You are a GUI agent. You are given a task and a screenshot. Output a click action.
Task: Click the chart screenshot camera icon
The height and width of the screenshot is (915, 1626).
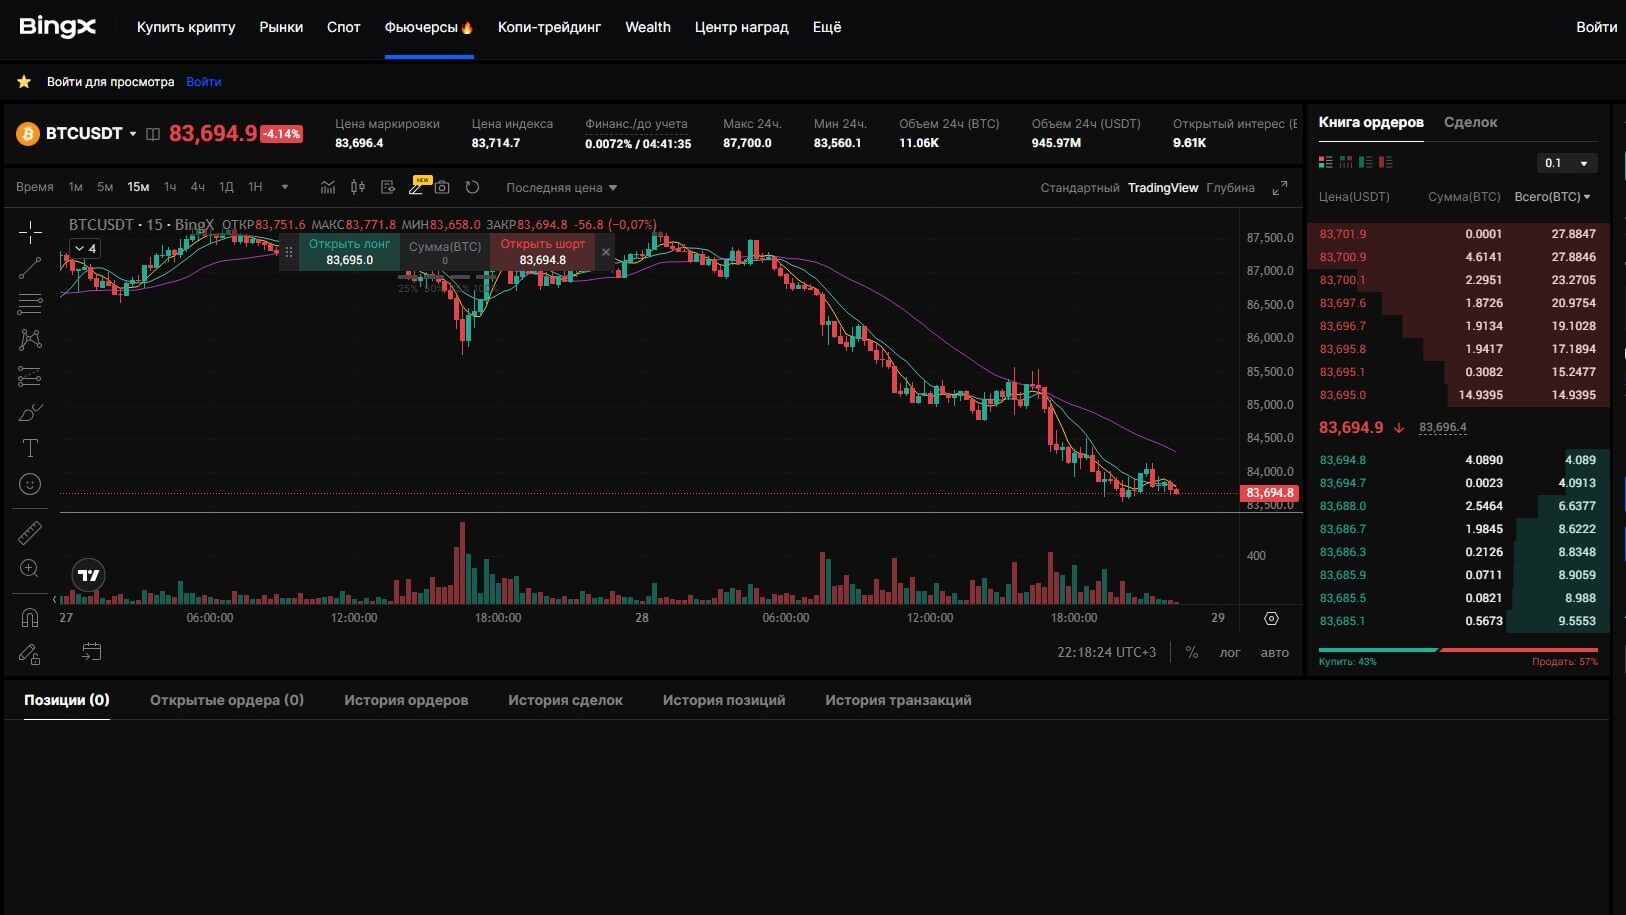click(442, 187)
